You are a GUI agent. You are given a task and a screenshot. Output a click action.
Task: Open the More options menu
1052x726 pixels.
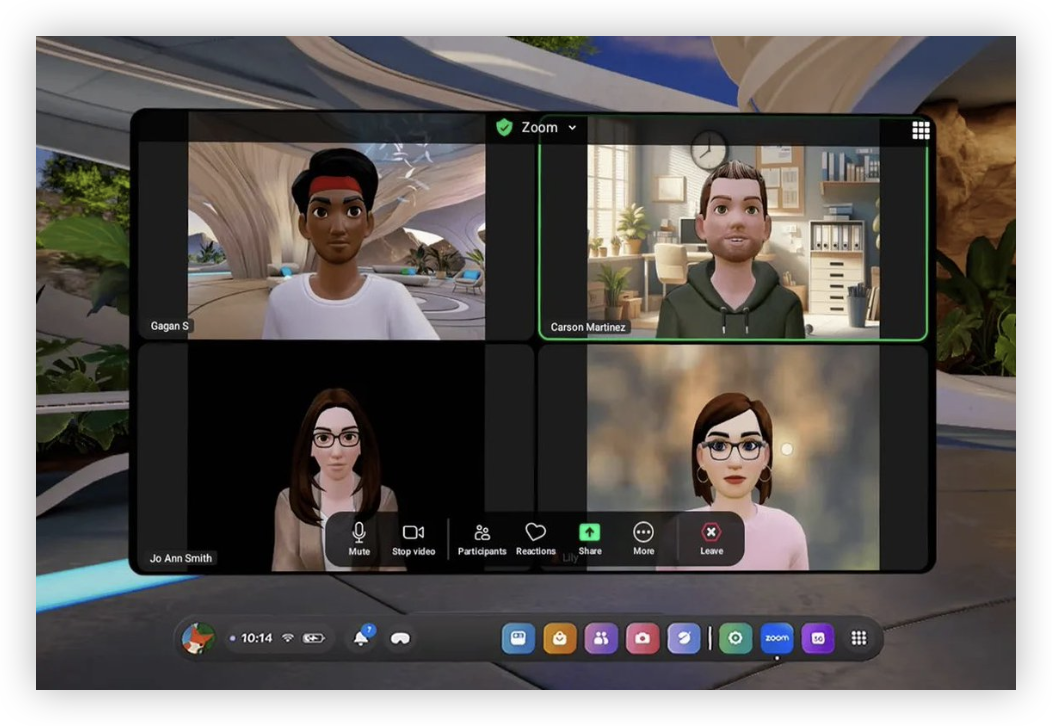(643, 539)
